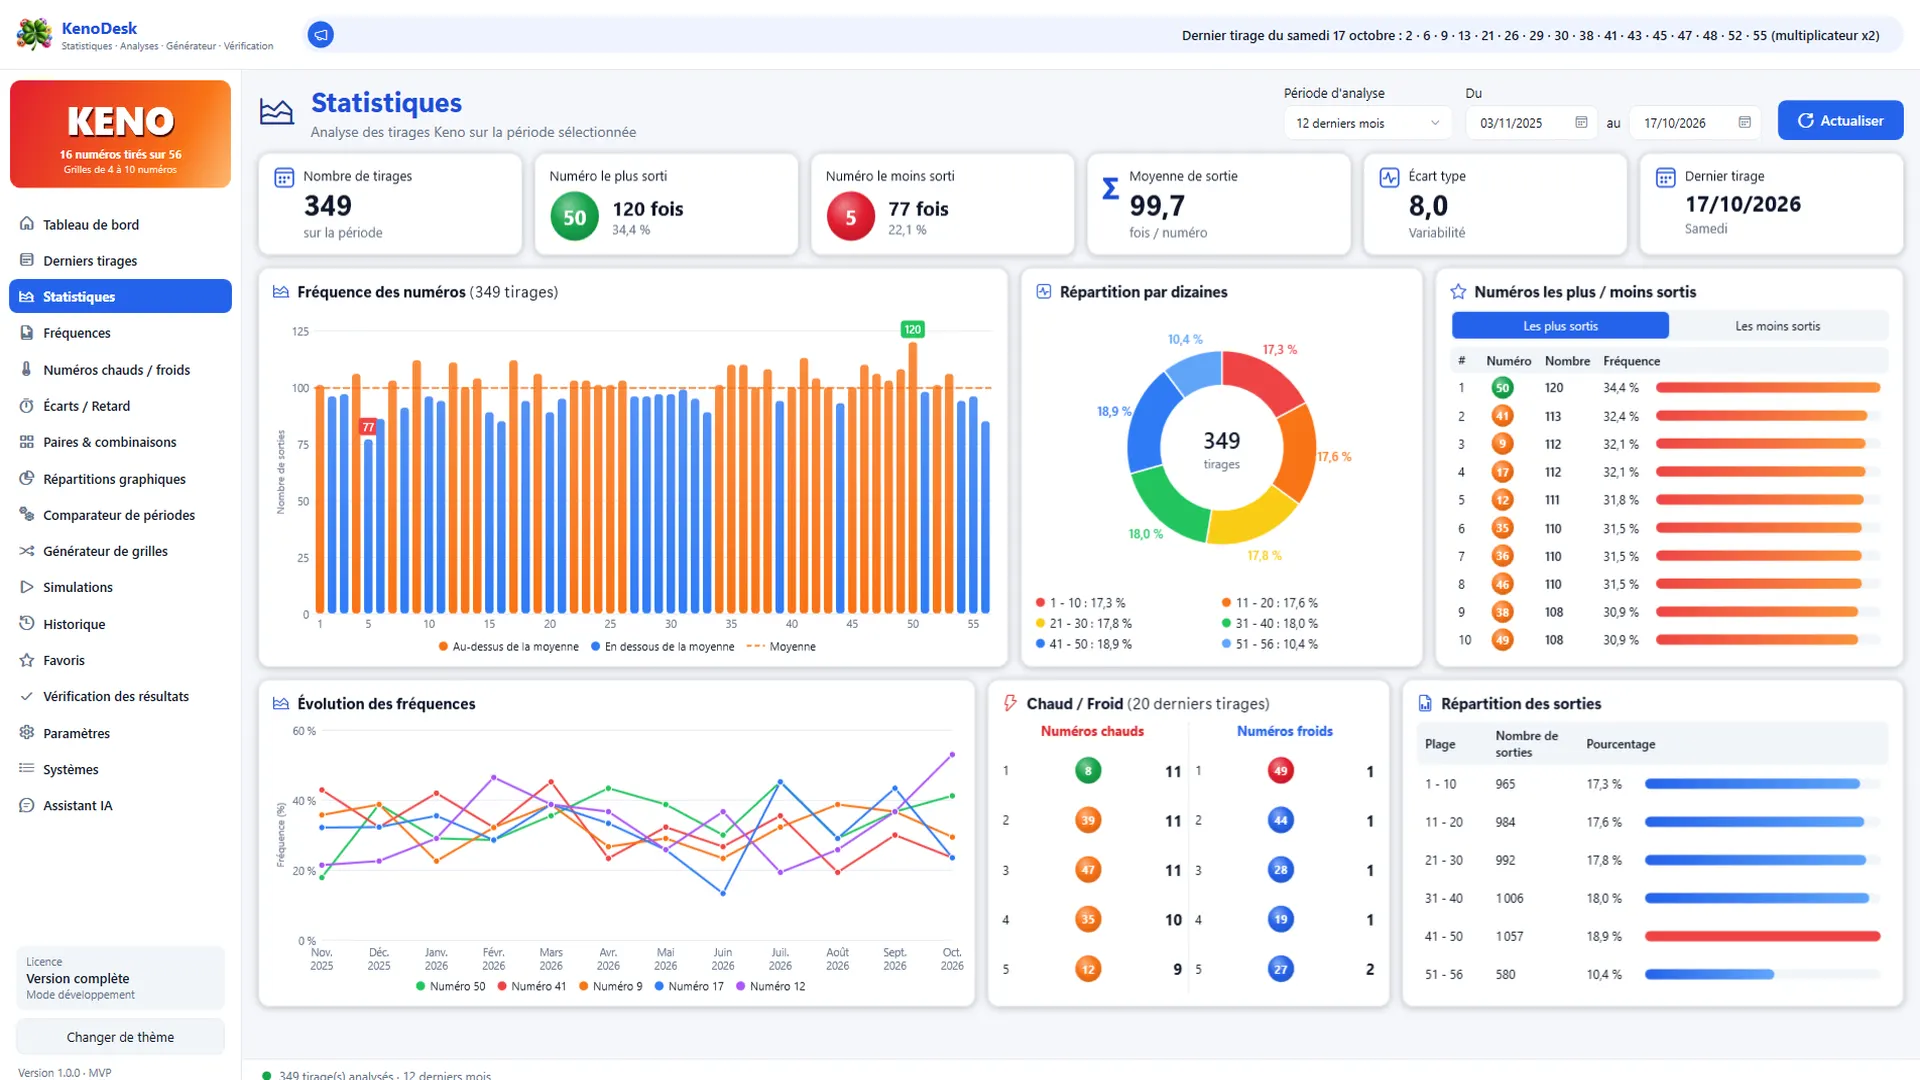Click the Du start date input field
Viewport: 1920px width, 1080px height.
point(1531,123)
